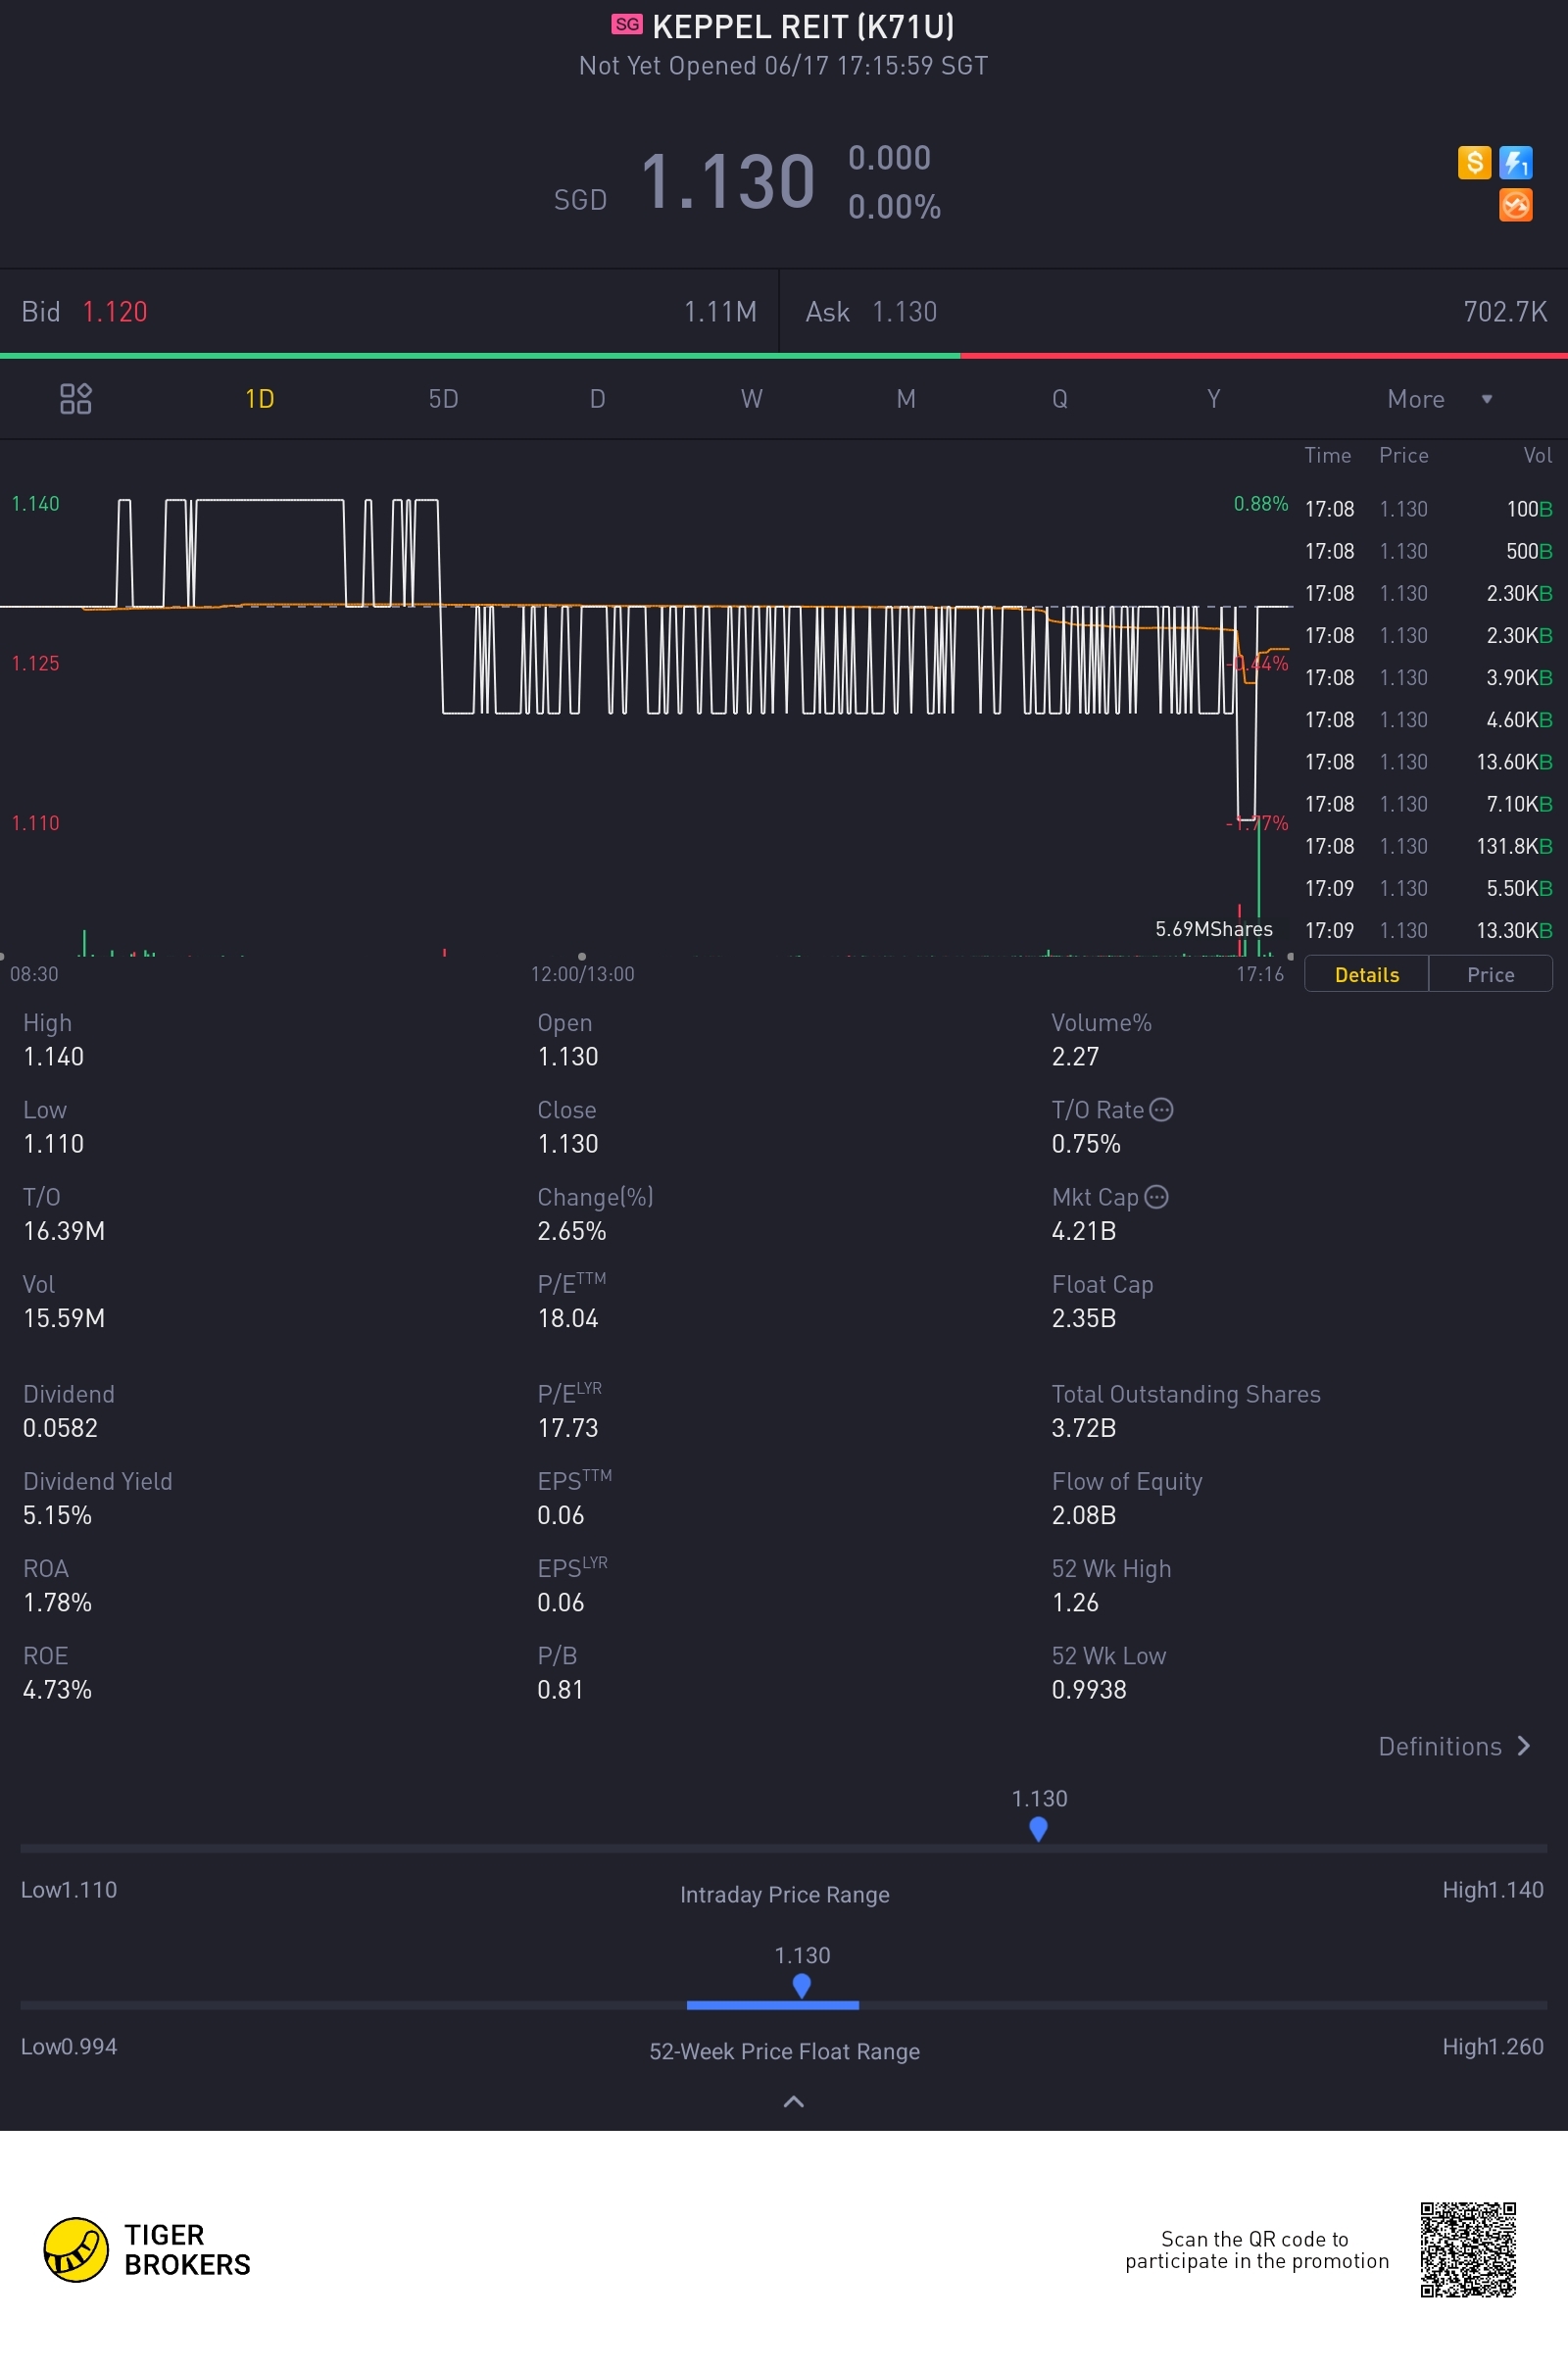The image size is (1568, 2370).
Task: Click the blue lightning bolt badge icon
Action: (1515, 162)
